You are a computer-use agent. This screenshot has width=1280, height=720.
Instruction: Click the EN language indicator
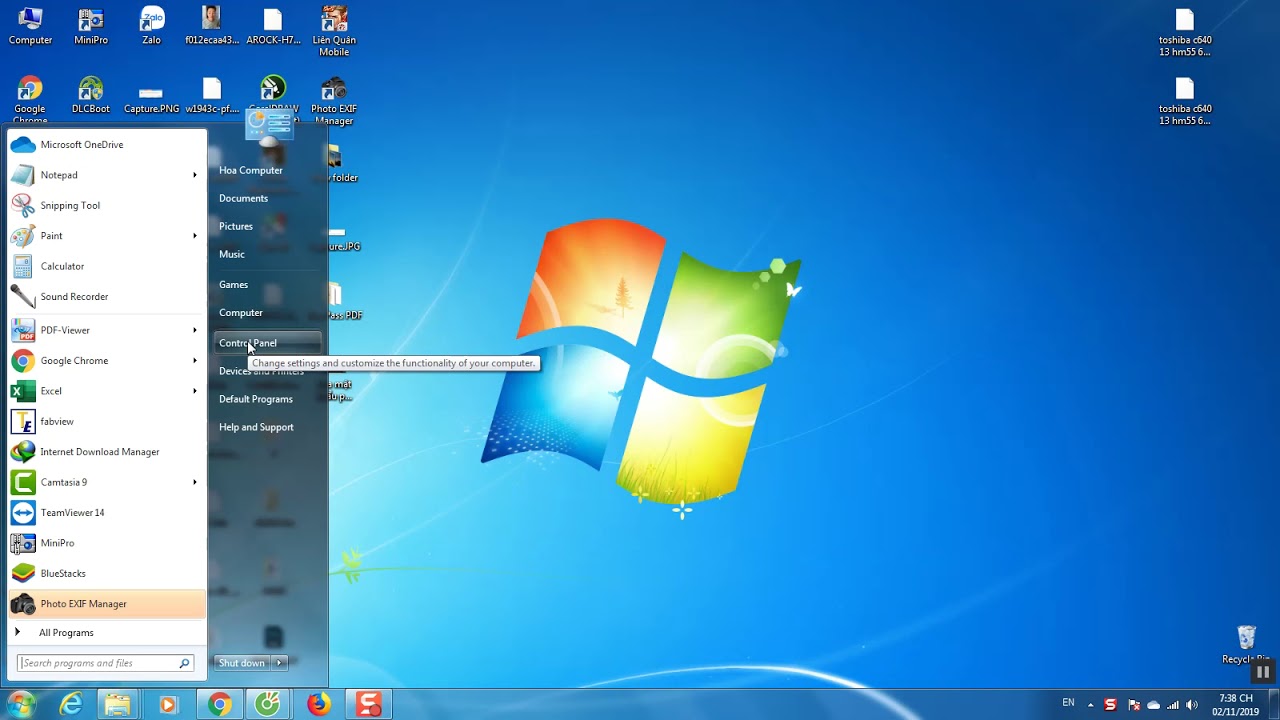click(x=1068, y=704)
